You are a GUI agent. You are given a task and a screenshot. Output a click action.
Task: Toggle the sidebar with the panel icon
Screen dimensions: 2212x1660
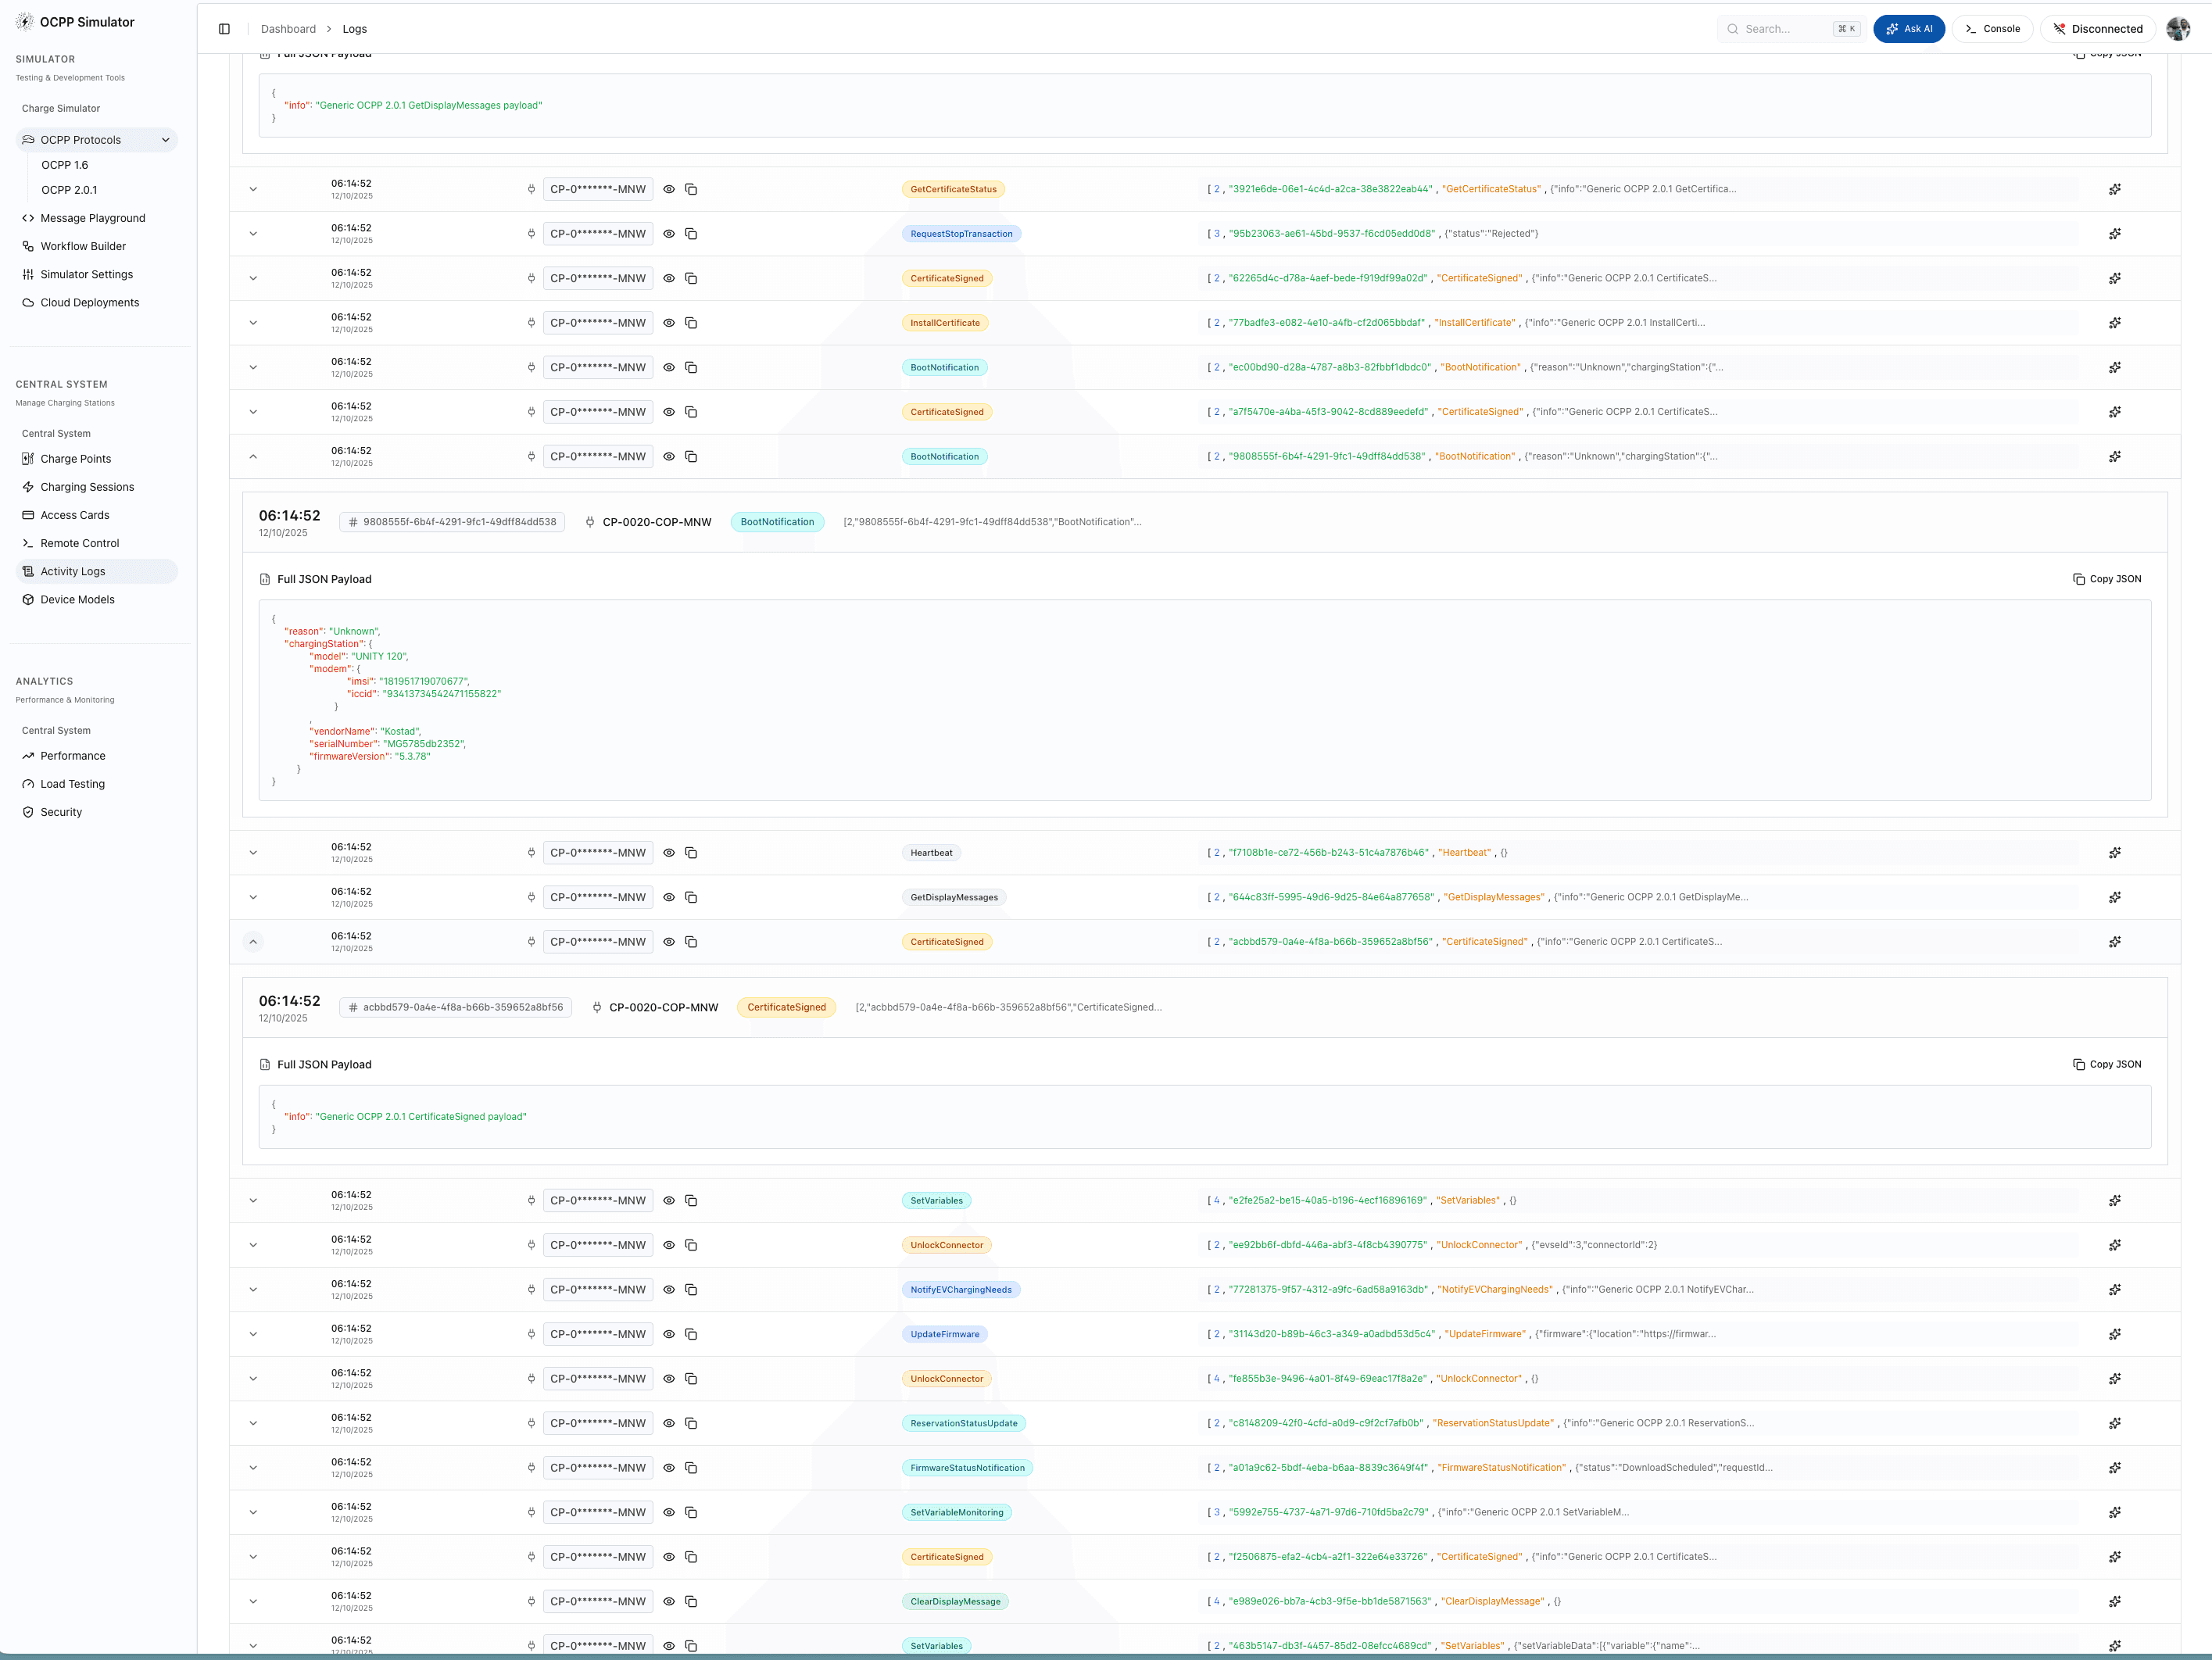[224, 28]
